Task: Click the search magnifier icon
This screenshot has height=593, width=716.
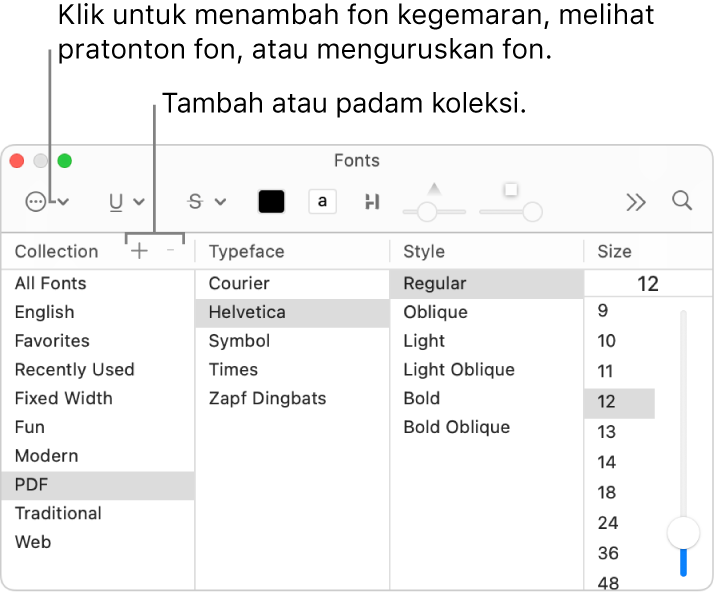Action: click(682, 201)
